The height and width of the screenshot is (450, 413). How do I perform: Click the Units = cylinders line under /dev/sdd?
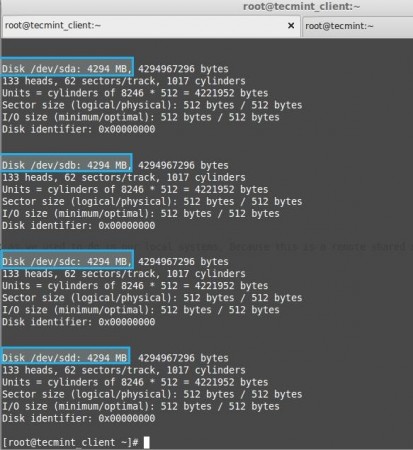coord(135,382)
